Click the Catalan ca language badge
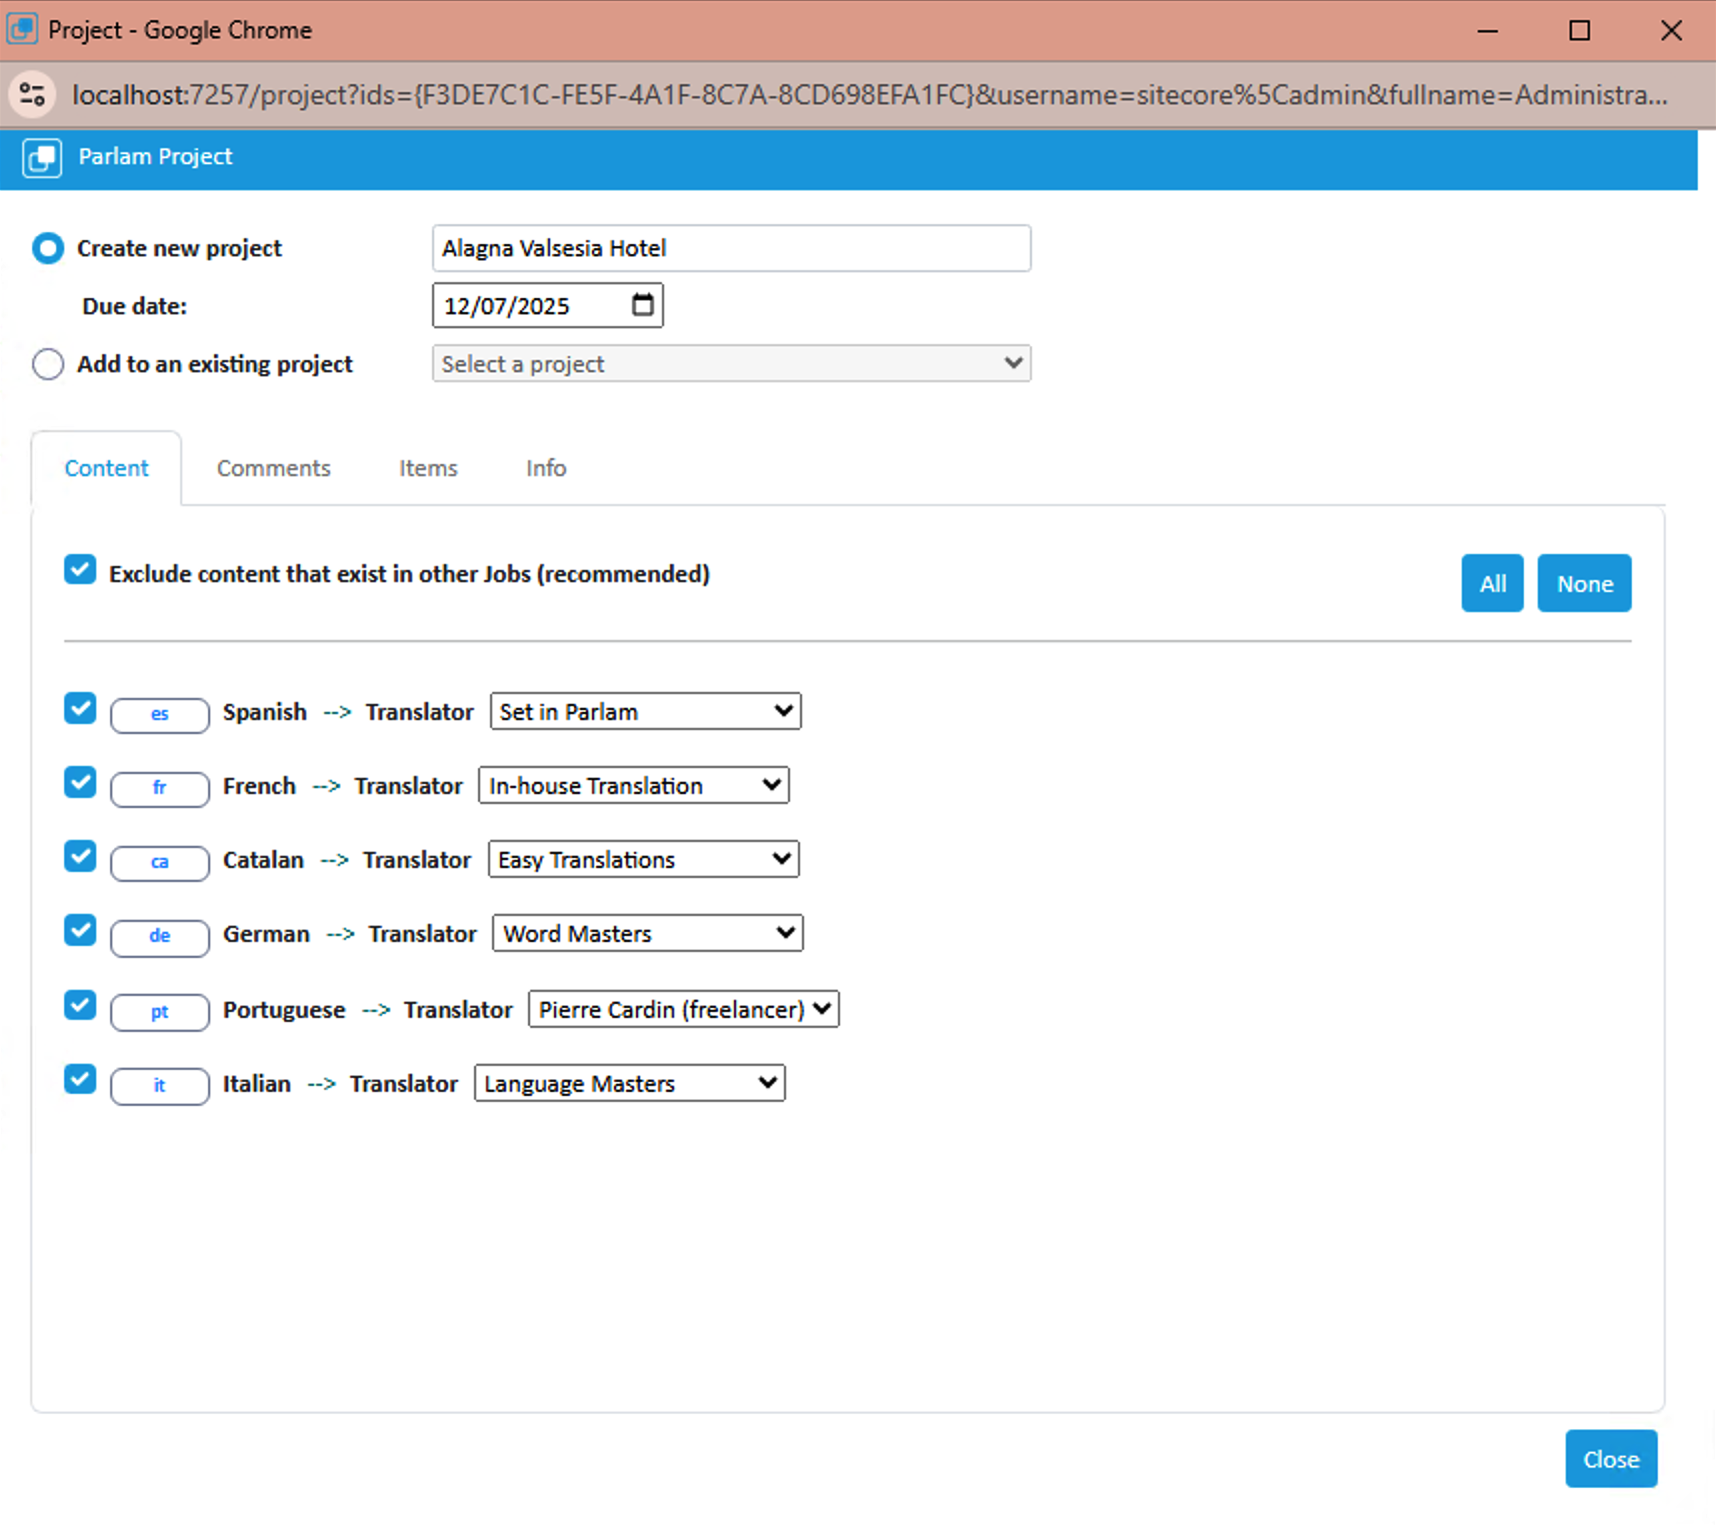Screen dimensions: 1716x1526 coord(159,863)
